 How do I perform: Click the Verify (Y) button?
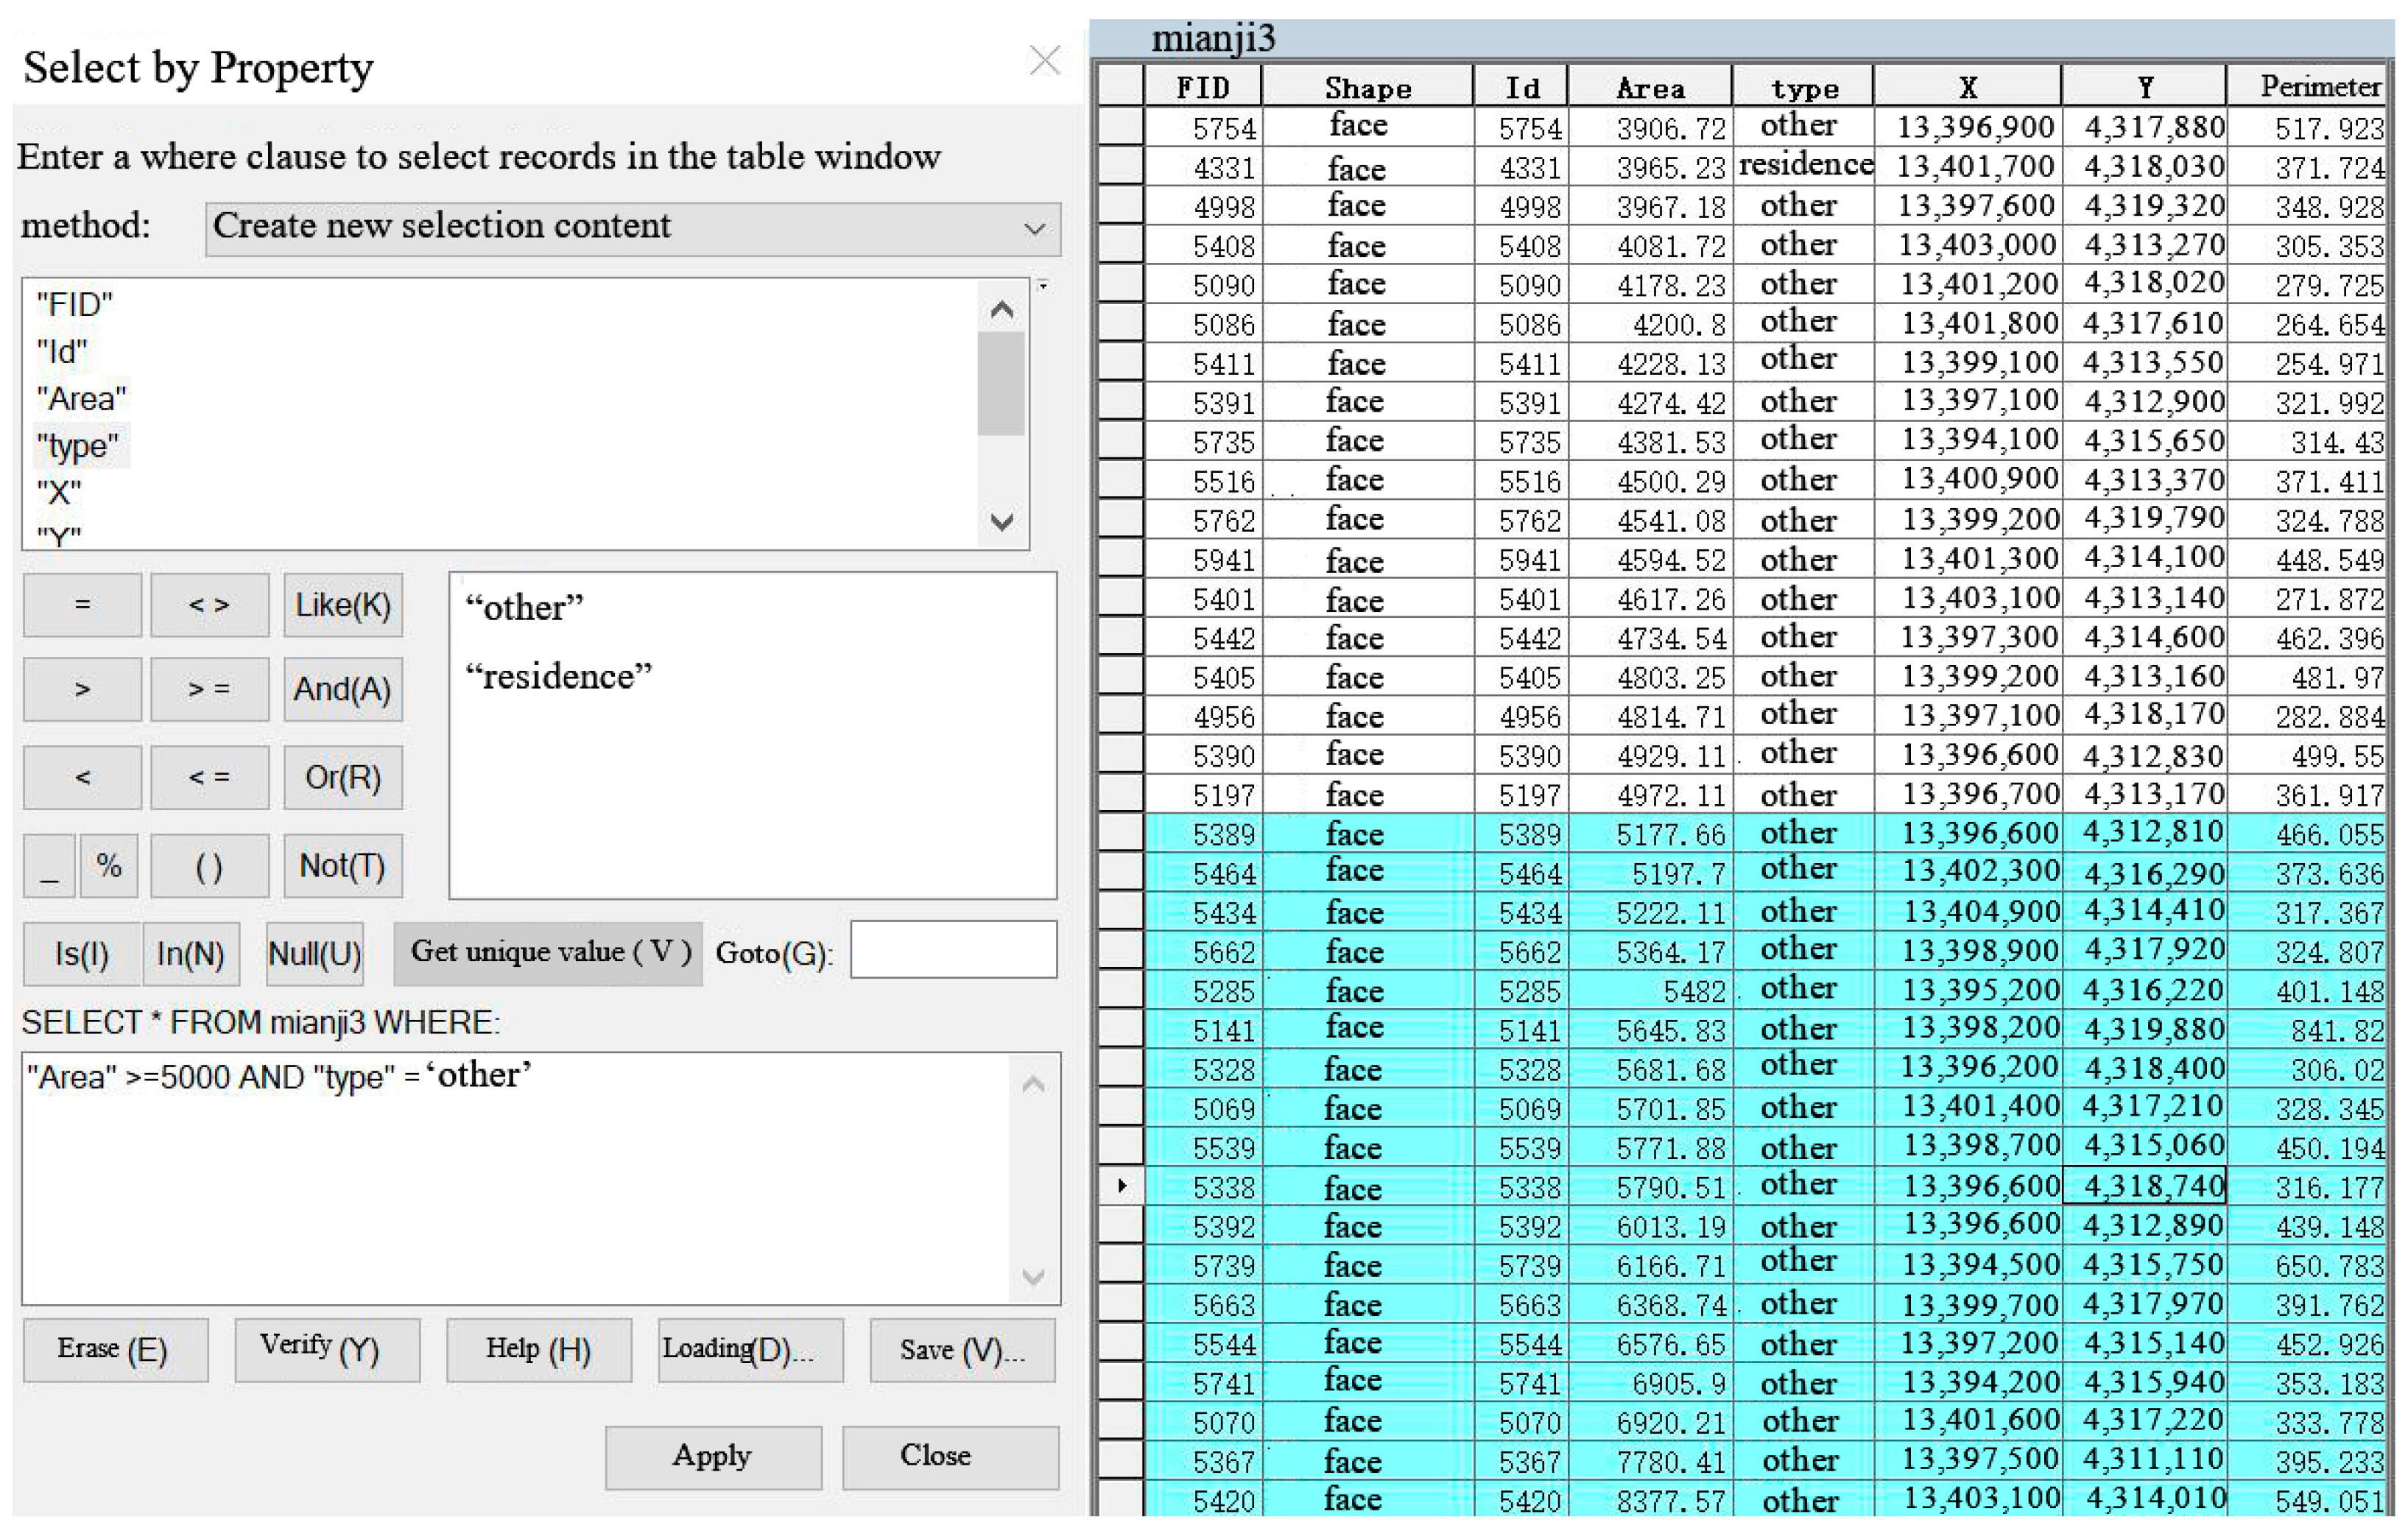point(327,1350)
